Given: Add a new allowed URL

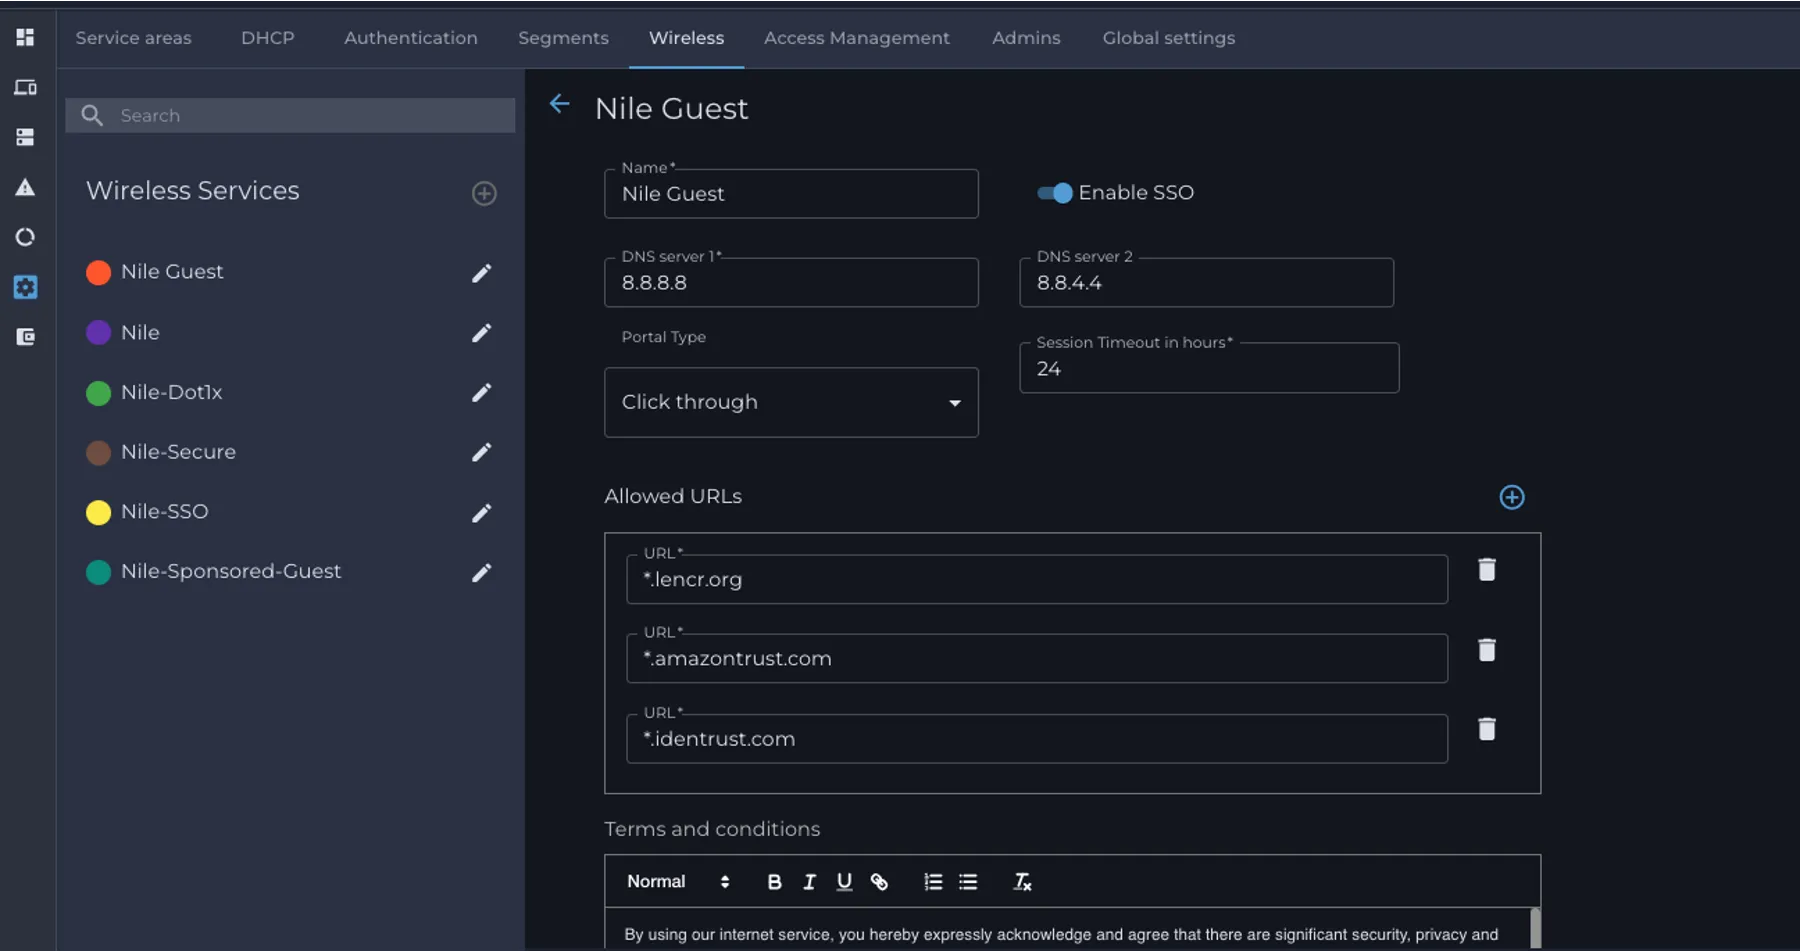Looking at the screenshot, I should click(x=1512, y=497).
